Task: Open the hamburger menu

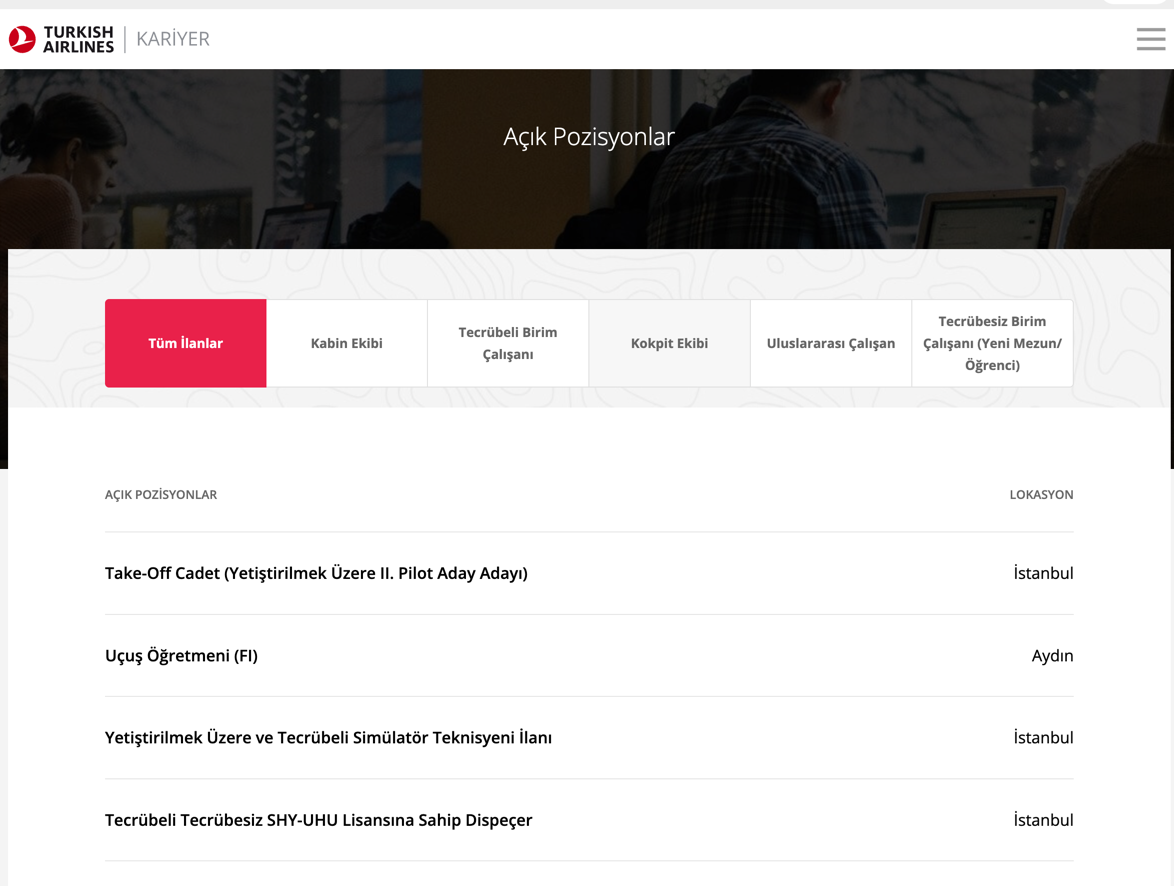Action: tap(1150, 39)
